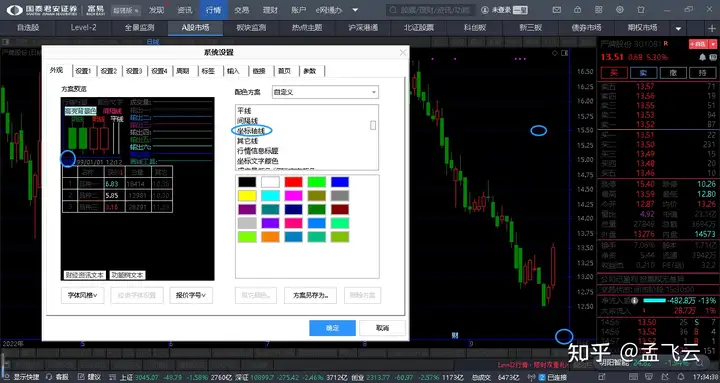Click the user avatar icon next to 未登录
This screenshot has width=720, height=383.
[485, 10]
